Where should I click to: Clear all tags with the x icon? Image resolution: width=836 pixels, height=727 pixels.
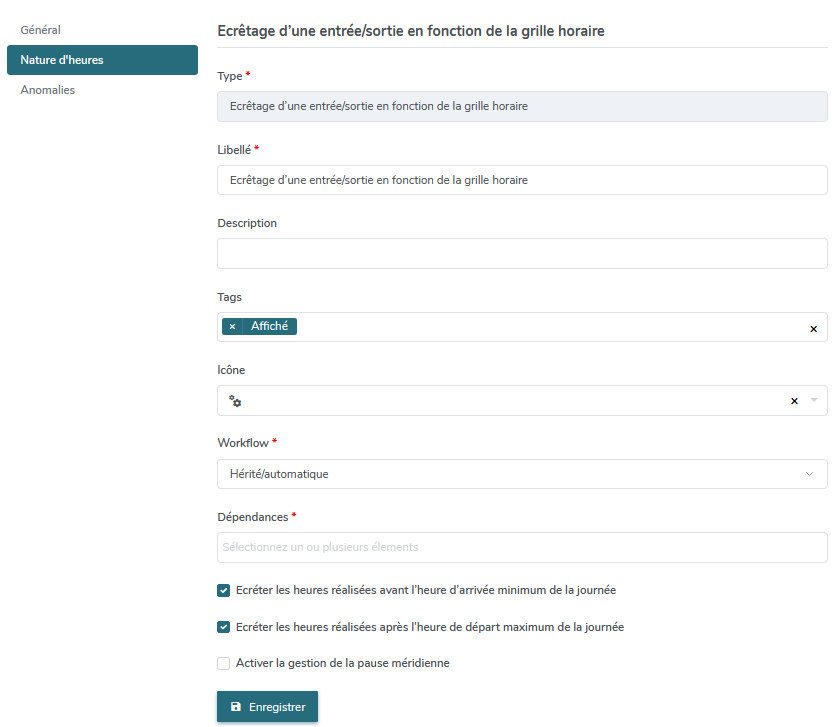[813, 329]
